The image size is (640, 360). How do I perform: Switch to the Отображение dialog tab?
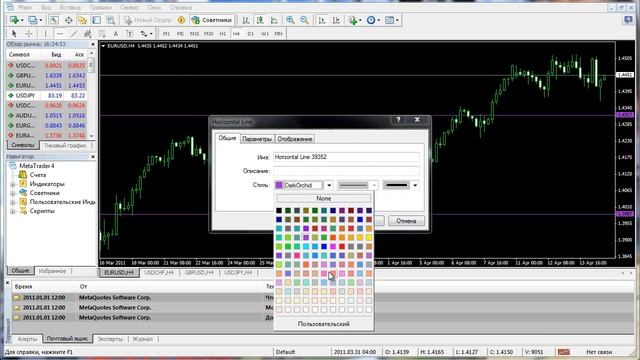coord(295,139)
